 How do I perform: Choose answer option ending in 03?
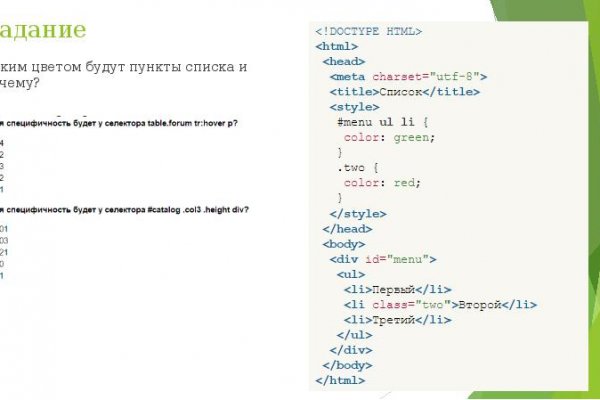click(x=3, y=241)
